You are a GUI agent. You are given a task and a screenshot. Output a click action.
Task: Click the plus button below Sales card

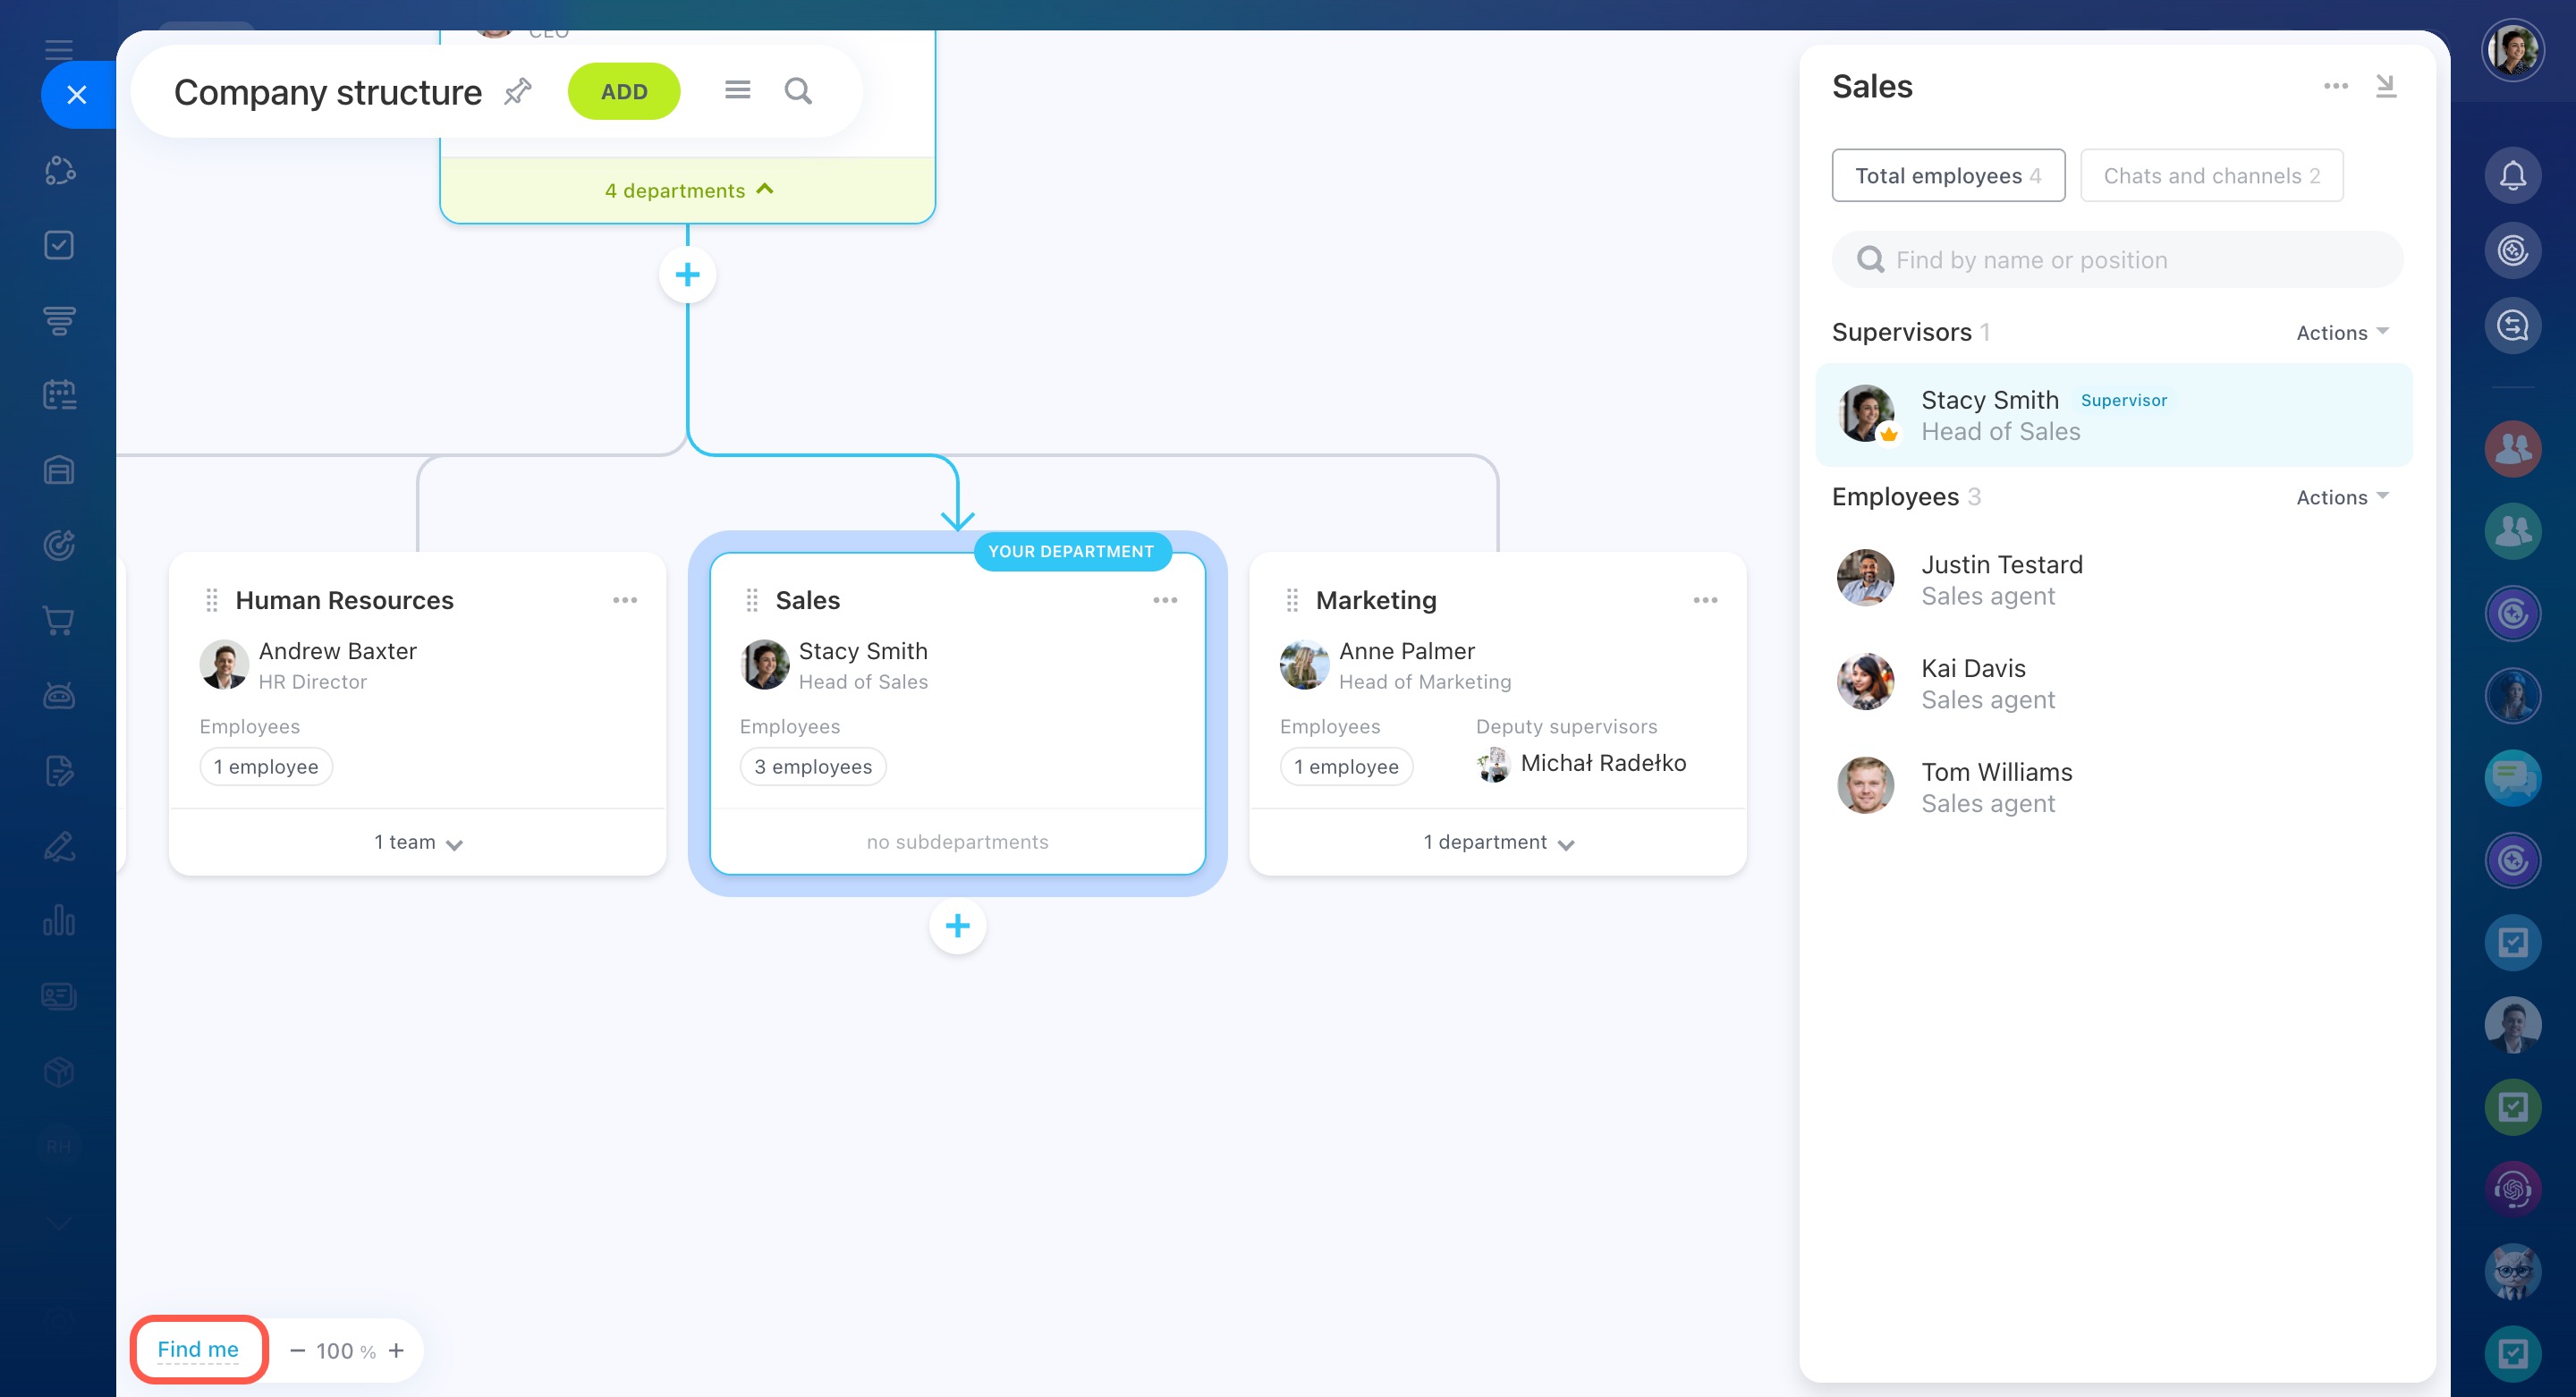[x=957, y=926]
